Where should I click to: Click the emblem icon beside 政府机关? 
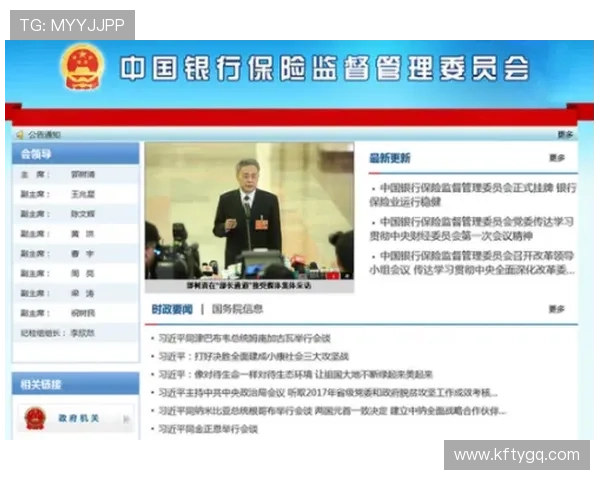pyautogui.click(x=35, y=418)
